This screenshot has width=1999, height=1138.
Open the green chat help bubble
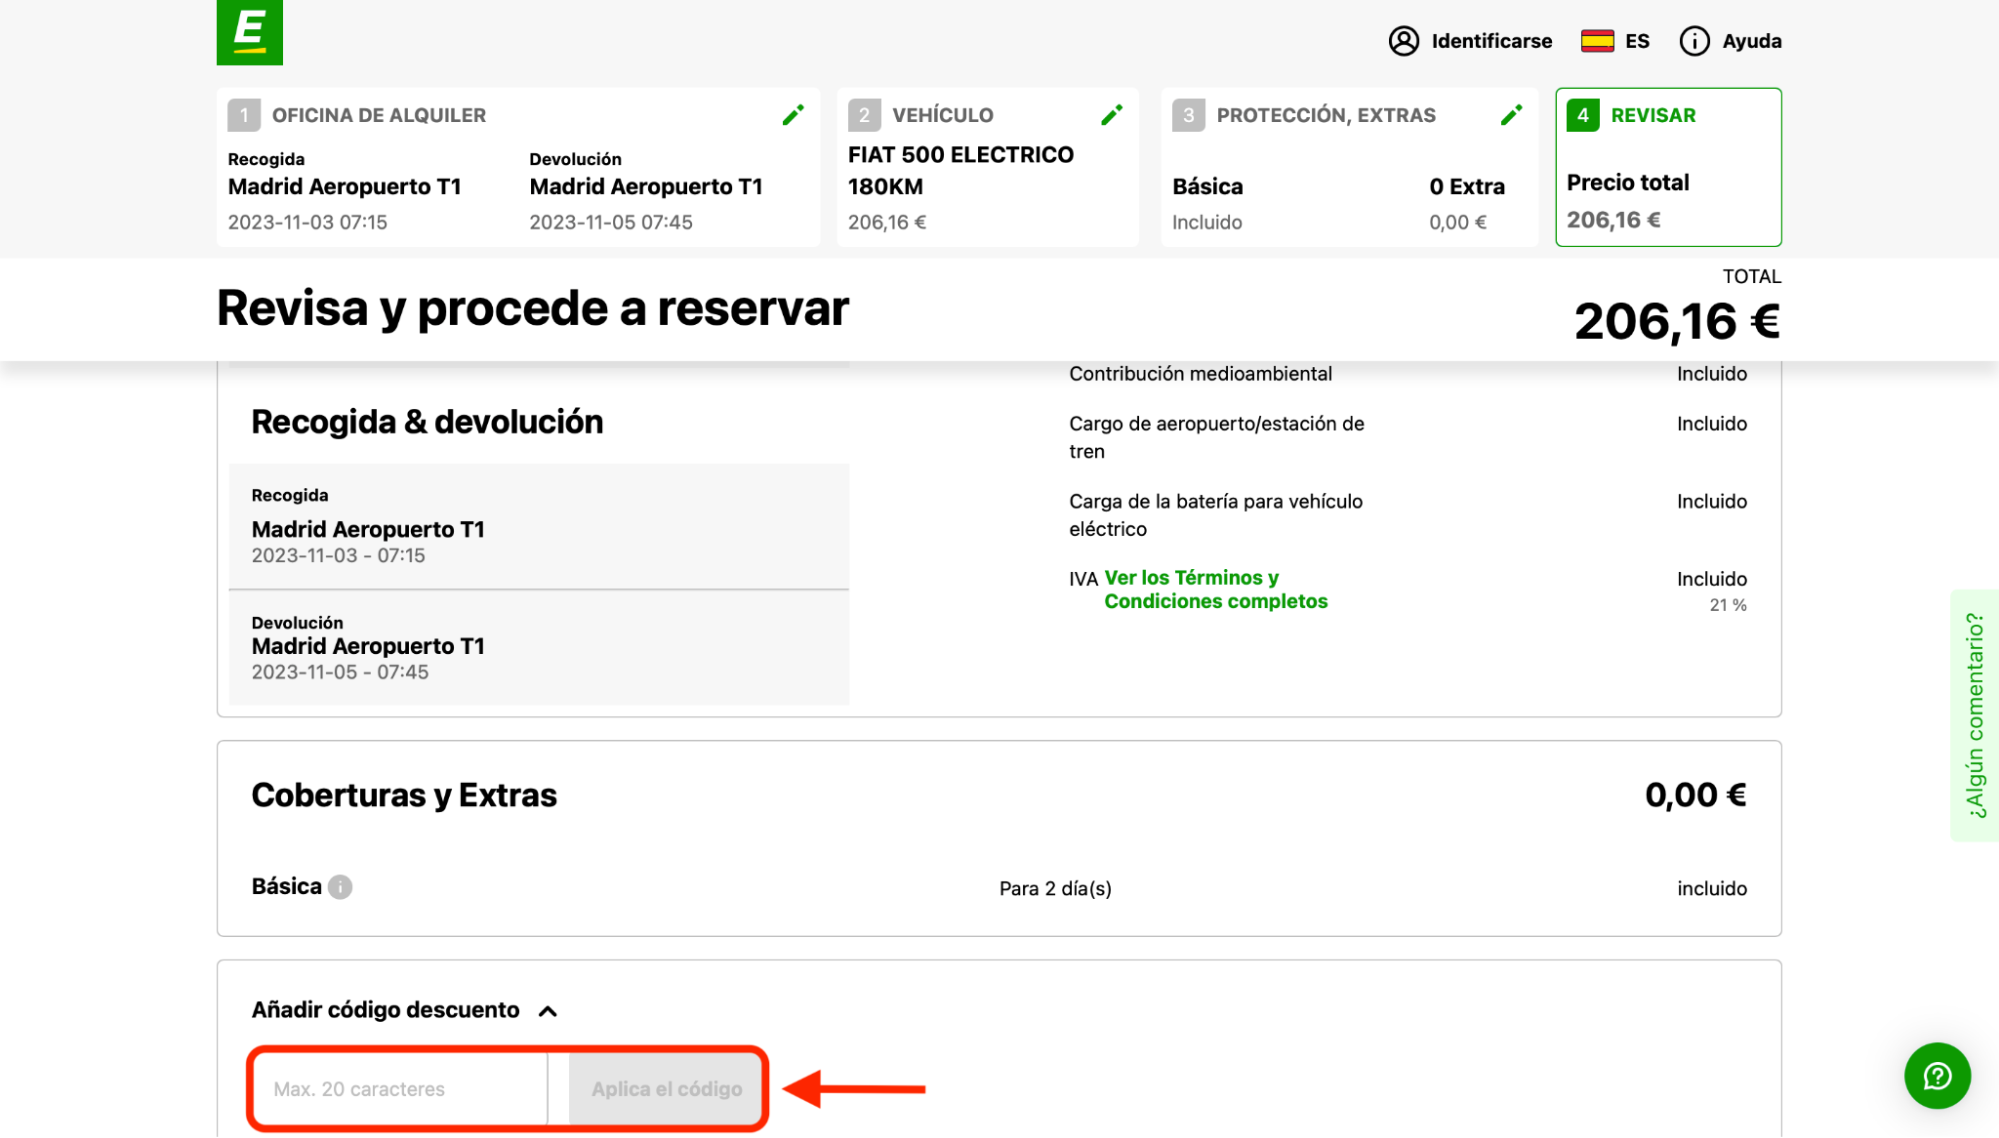pos(1937,1076)
